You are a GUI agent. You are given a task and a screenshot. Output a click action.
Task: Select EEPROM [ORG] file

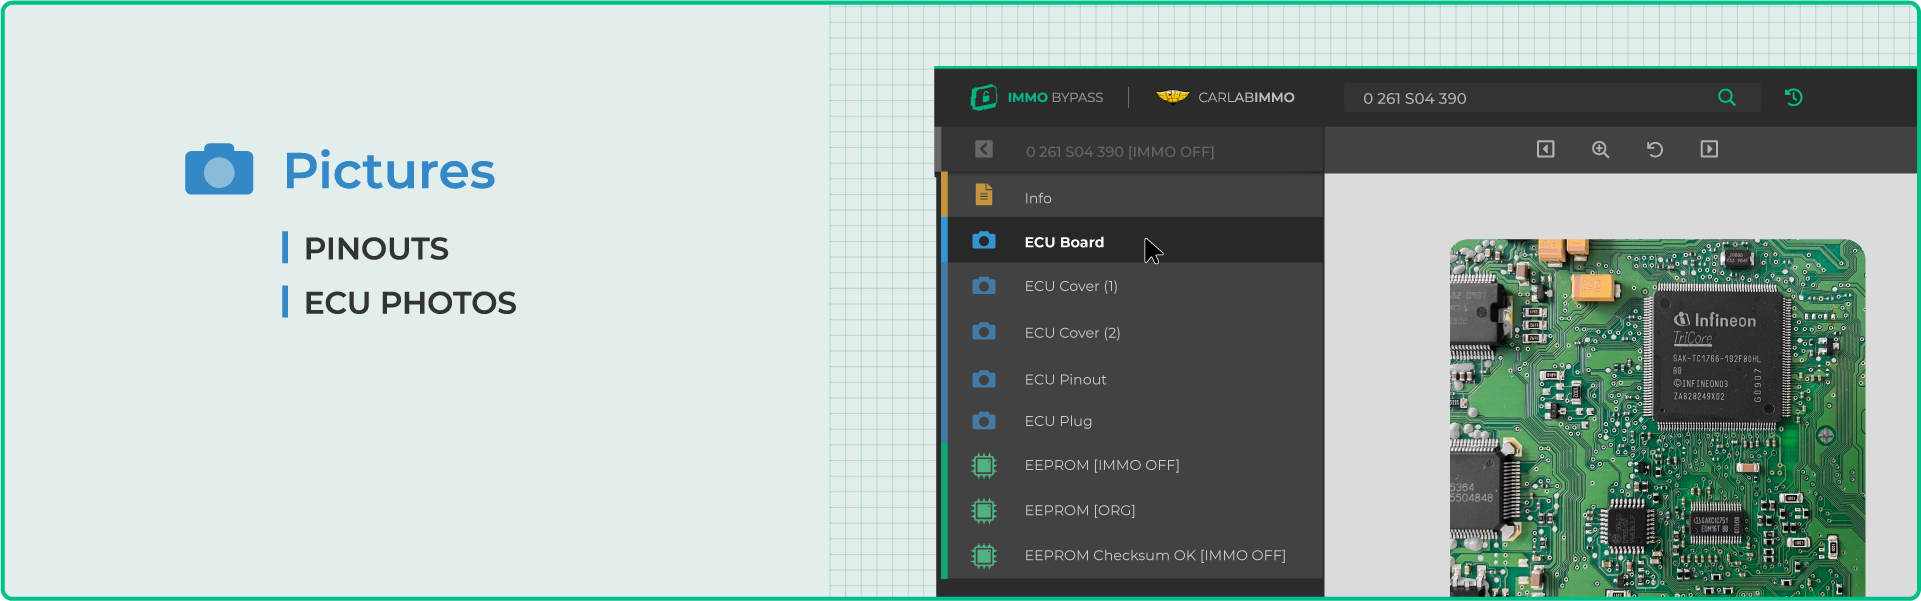pyautogui.click(x=1079, y=510)
